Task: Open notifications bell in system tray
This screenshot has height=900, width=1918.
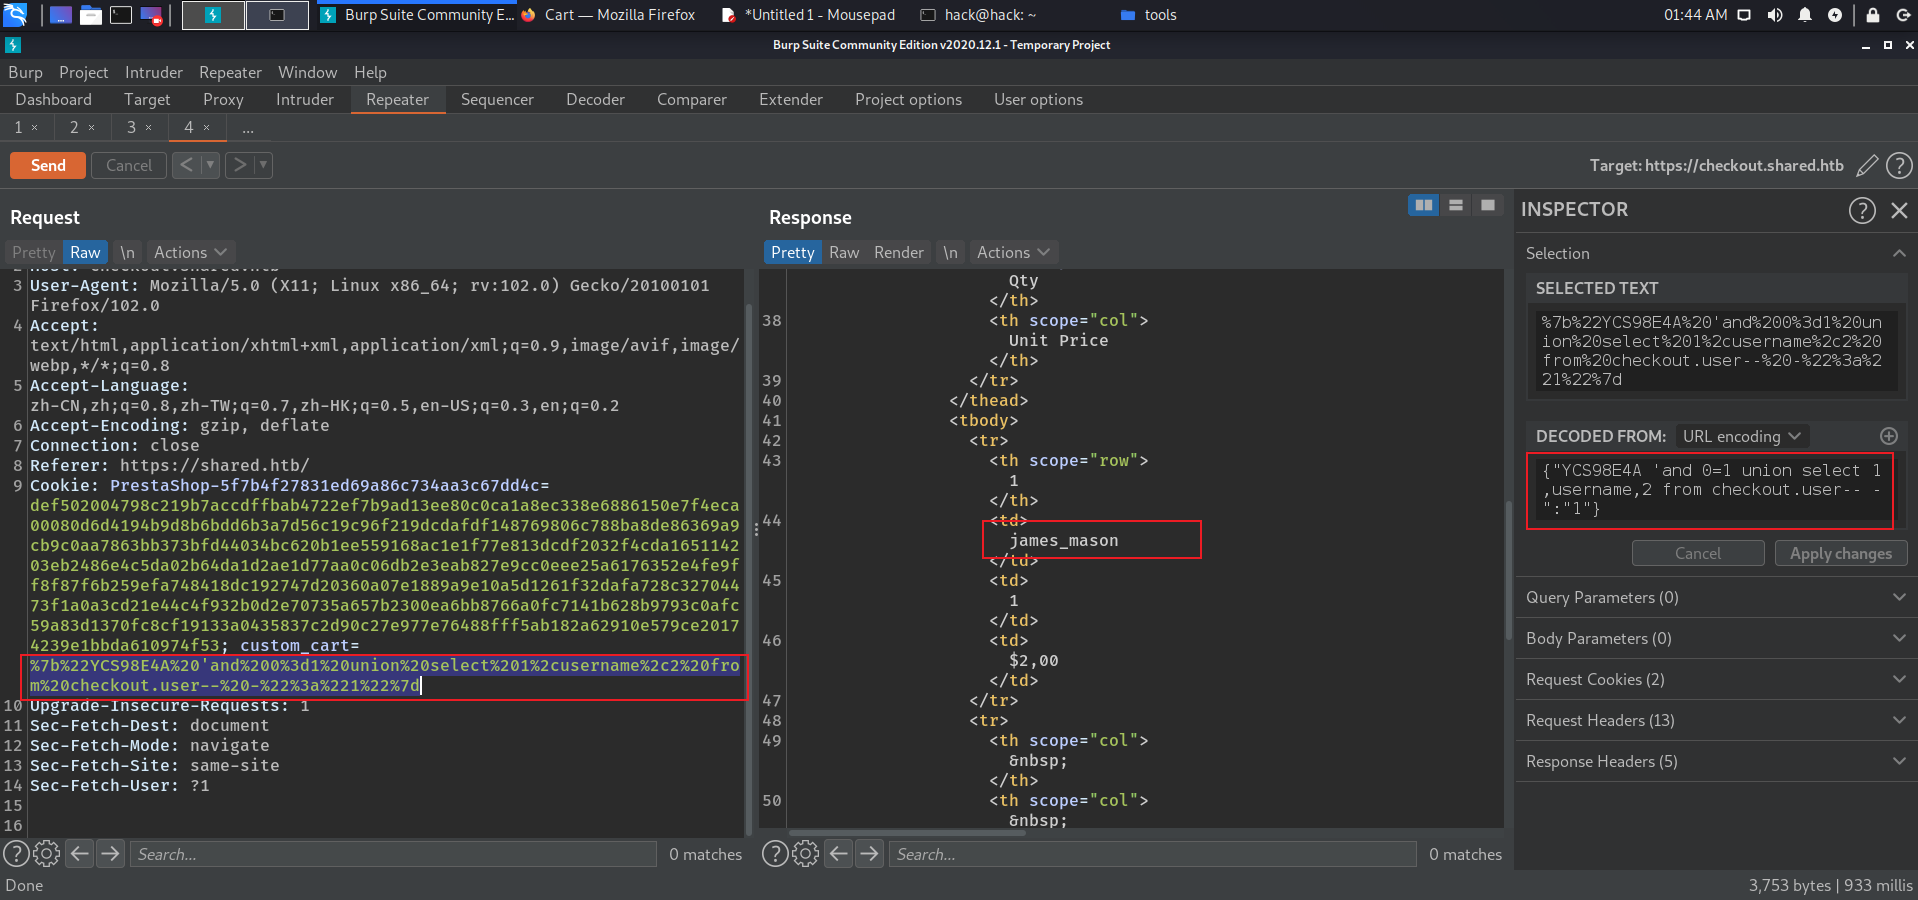Action: point(1805,15)
